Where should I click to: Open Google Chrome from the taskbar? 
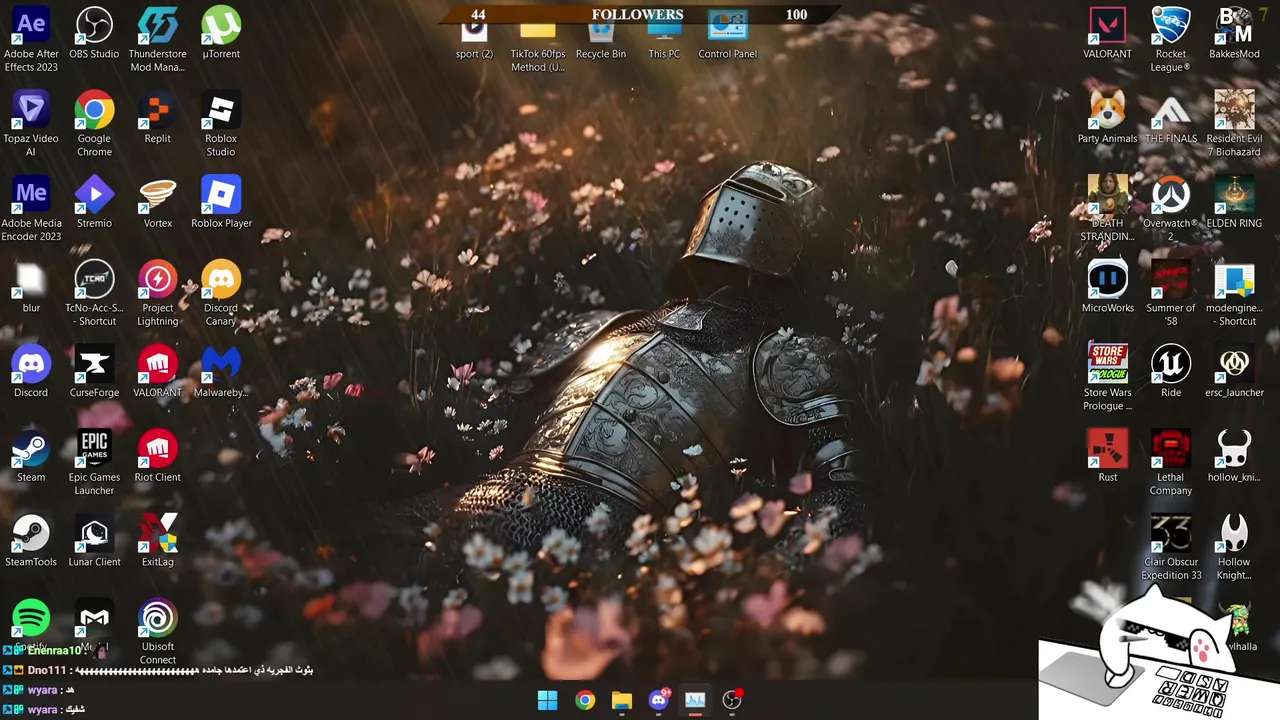585,700
